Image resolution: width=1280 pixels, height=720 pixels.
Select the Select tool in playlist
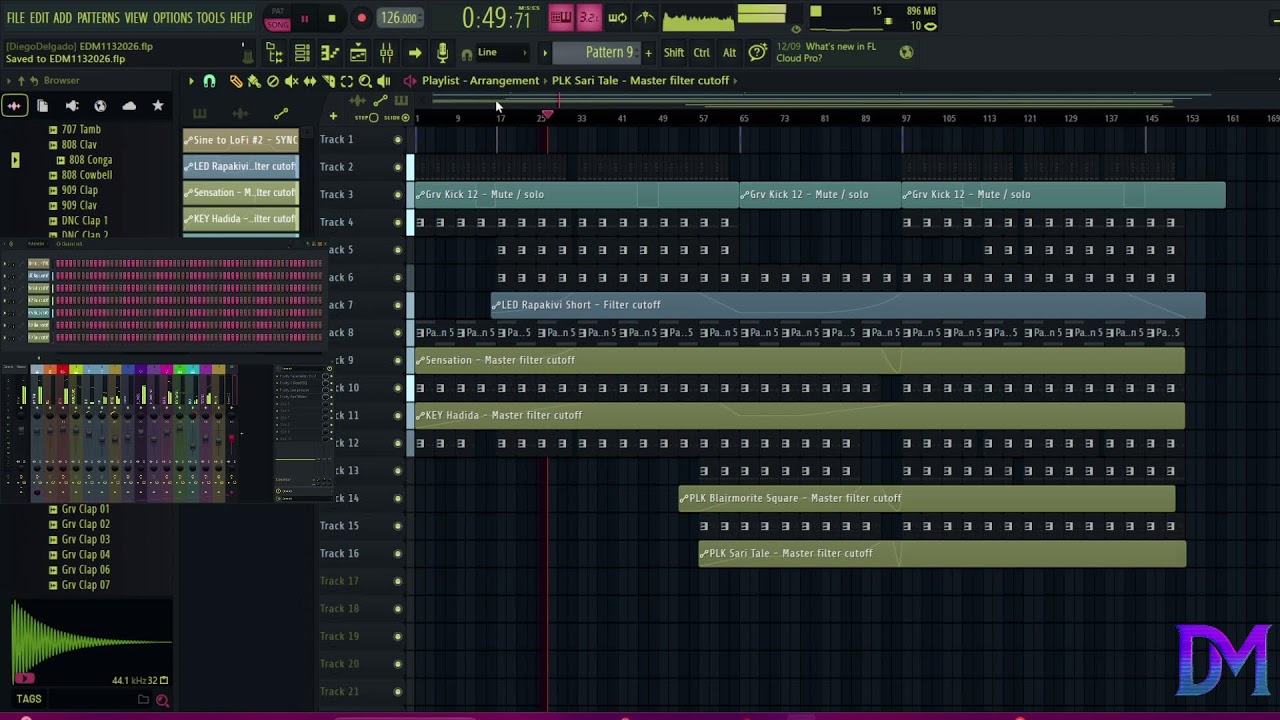(347, 81)
